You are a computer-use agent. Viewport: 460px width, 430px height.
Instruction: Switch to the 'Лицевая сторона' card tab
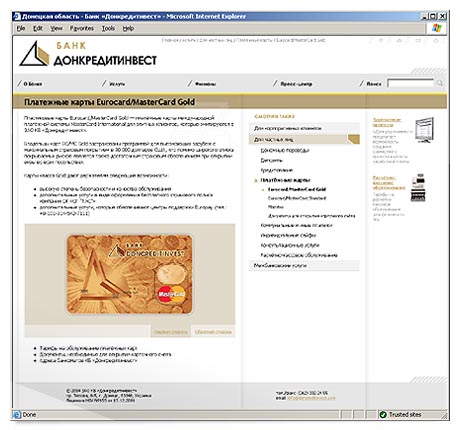[170, 332]
